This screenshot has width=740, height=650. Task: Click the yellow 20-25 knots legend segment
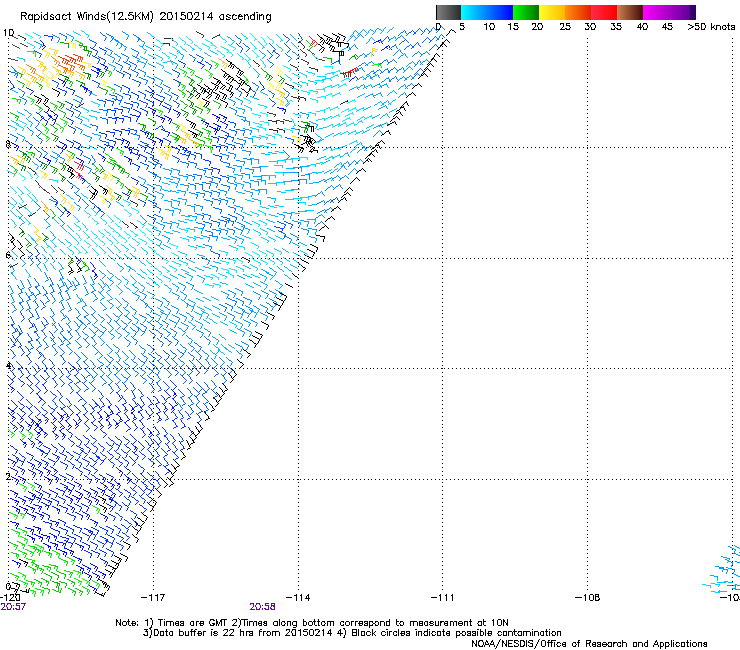click(552, 12)
